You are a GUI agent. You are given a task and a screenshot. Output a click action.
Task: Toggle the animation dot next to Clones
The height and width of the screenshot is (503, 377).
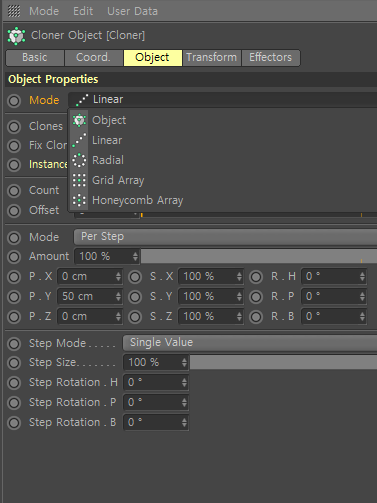(x=14, y=127)
